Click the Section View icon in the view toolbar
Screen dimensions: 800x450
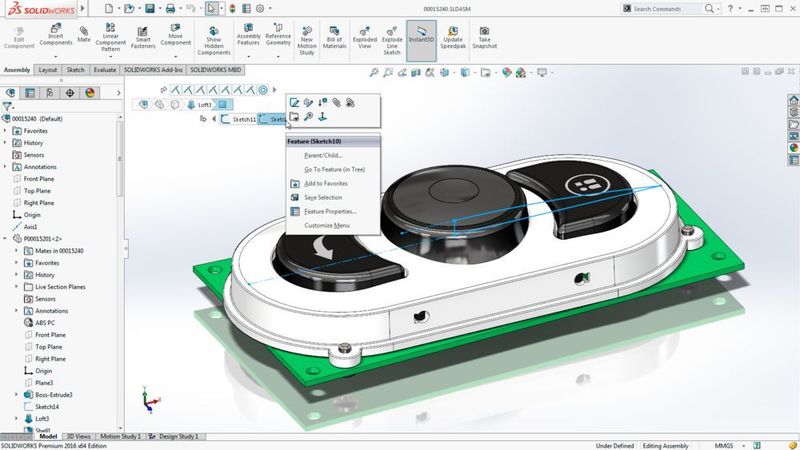(x=416, y=73)
